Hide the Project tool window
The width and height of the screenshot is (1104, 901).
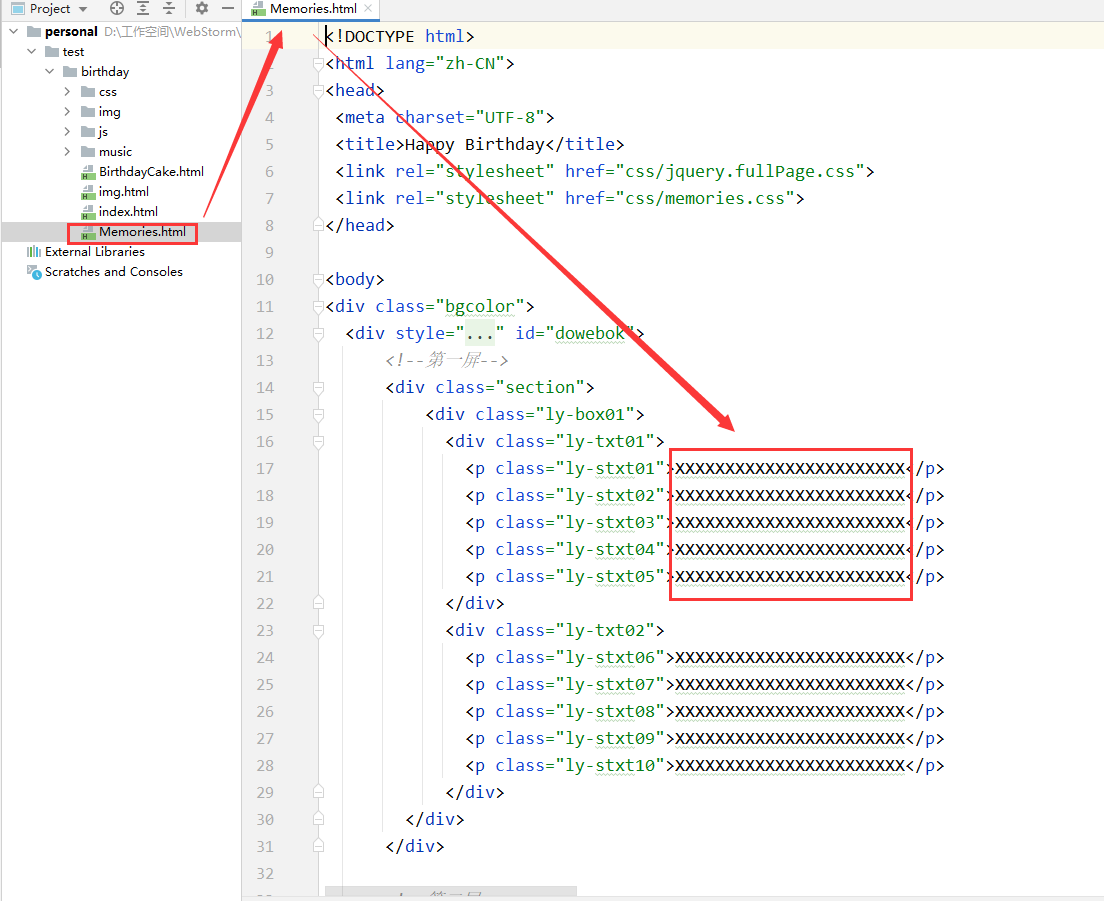point(227,8)
